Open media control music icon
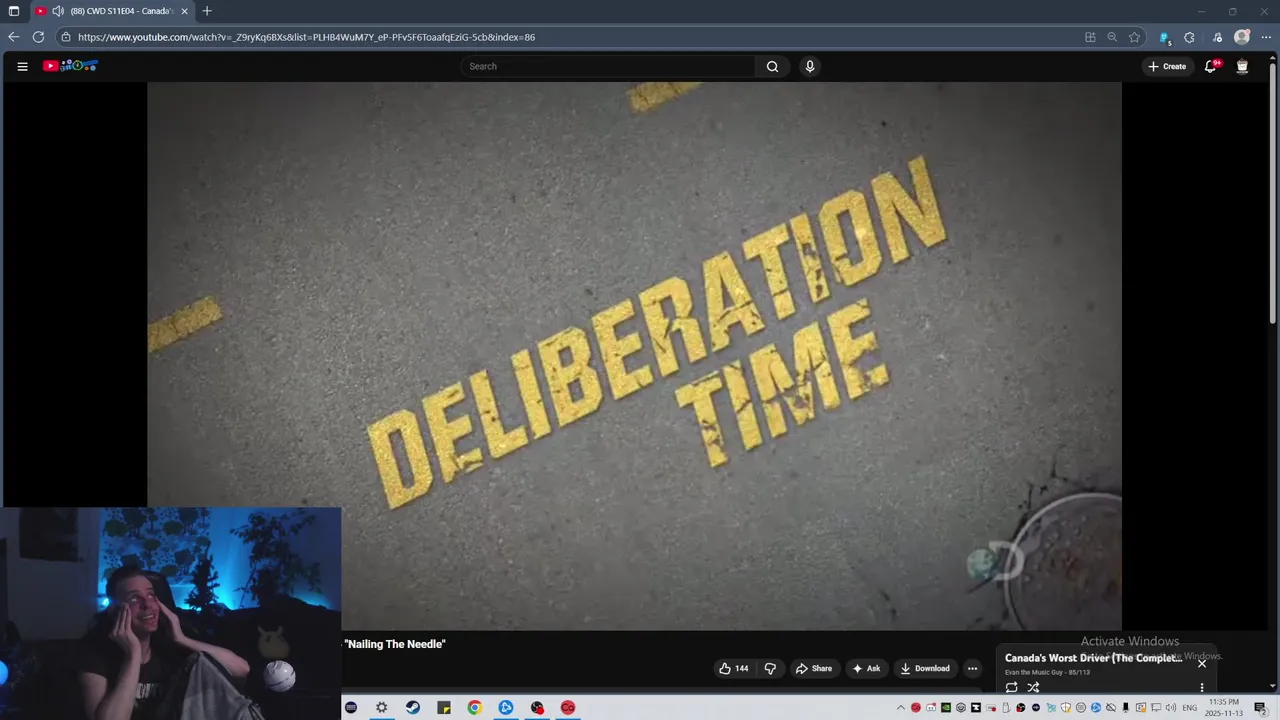The image size is (1280, 720). click(x=1217, y=37)
